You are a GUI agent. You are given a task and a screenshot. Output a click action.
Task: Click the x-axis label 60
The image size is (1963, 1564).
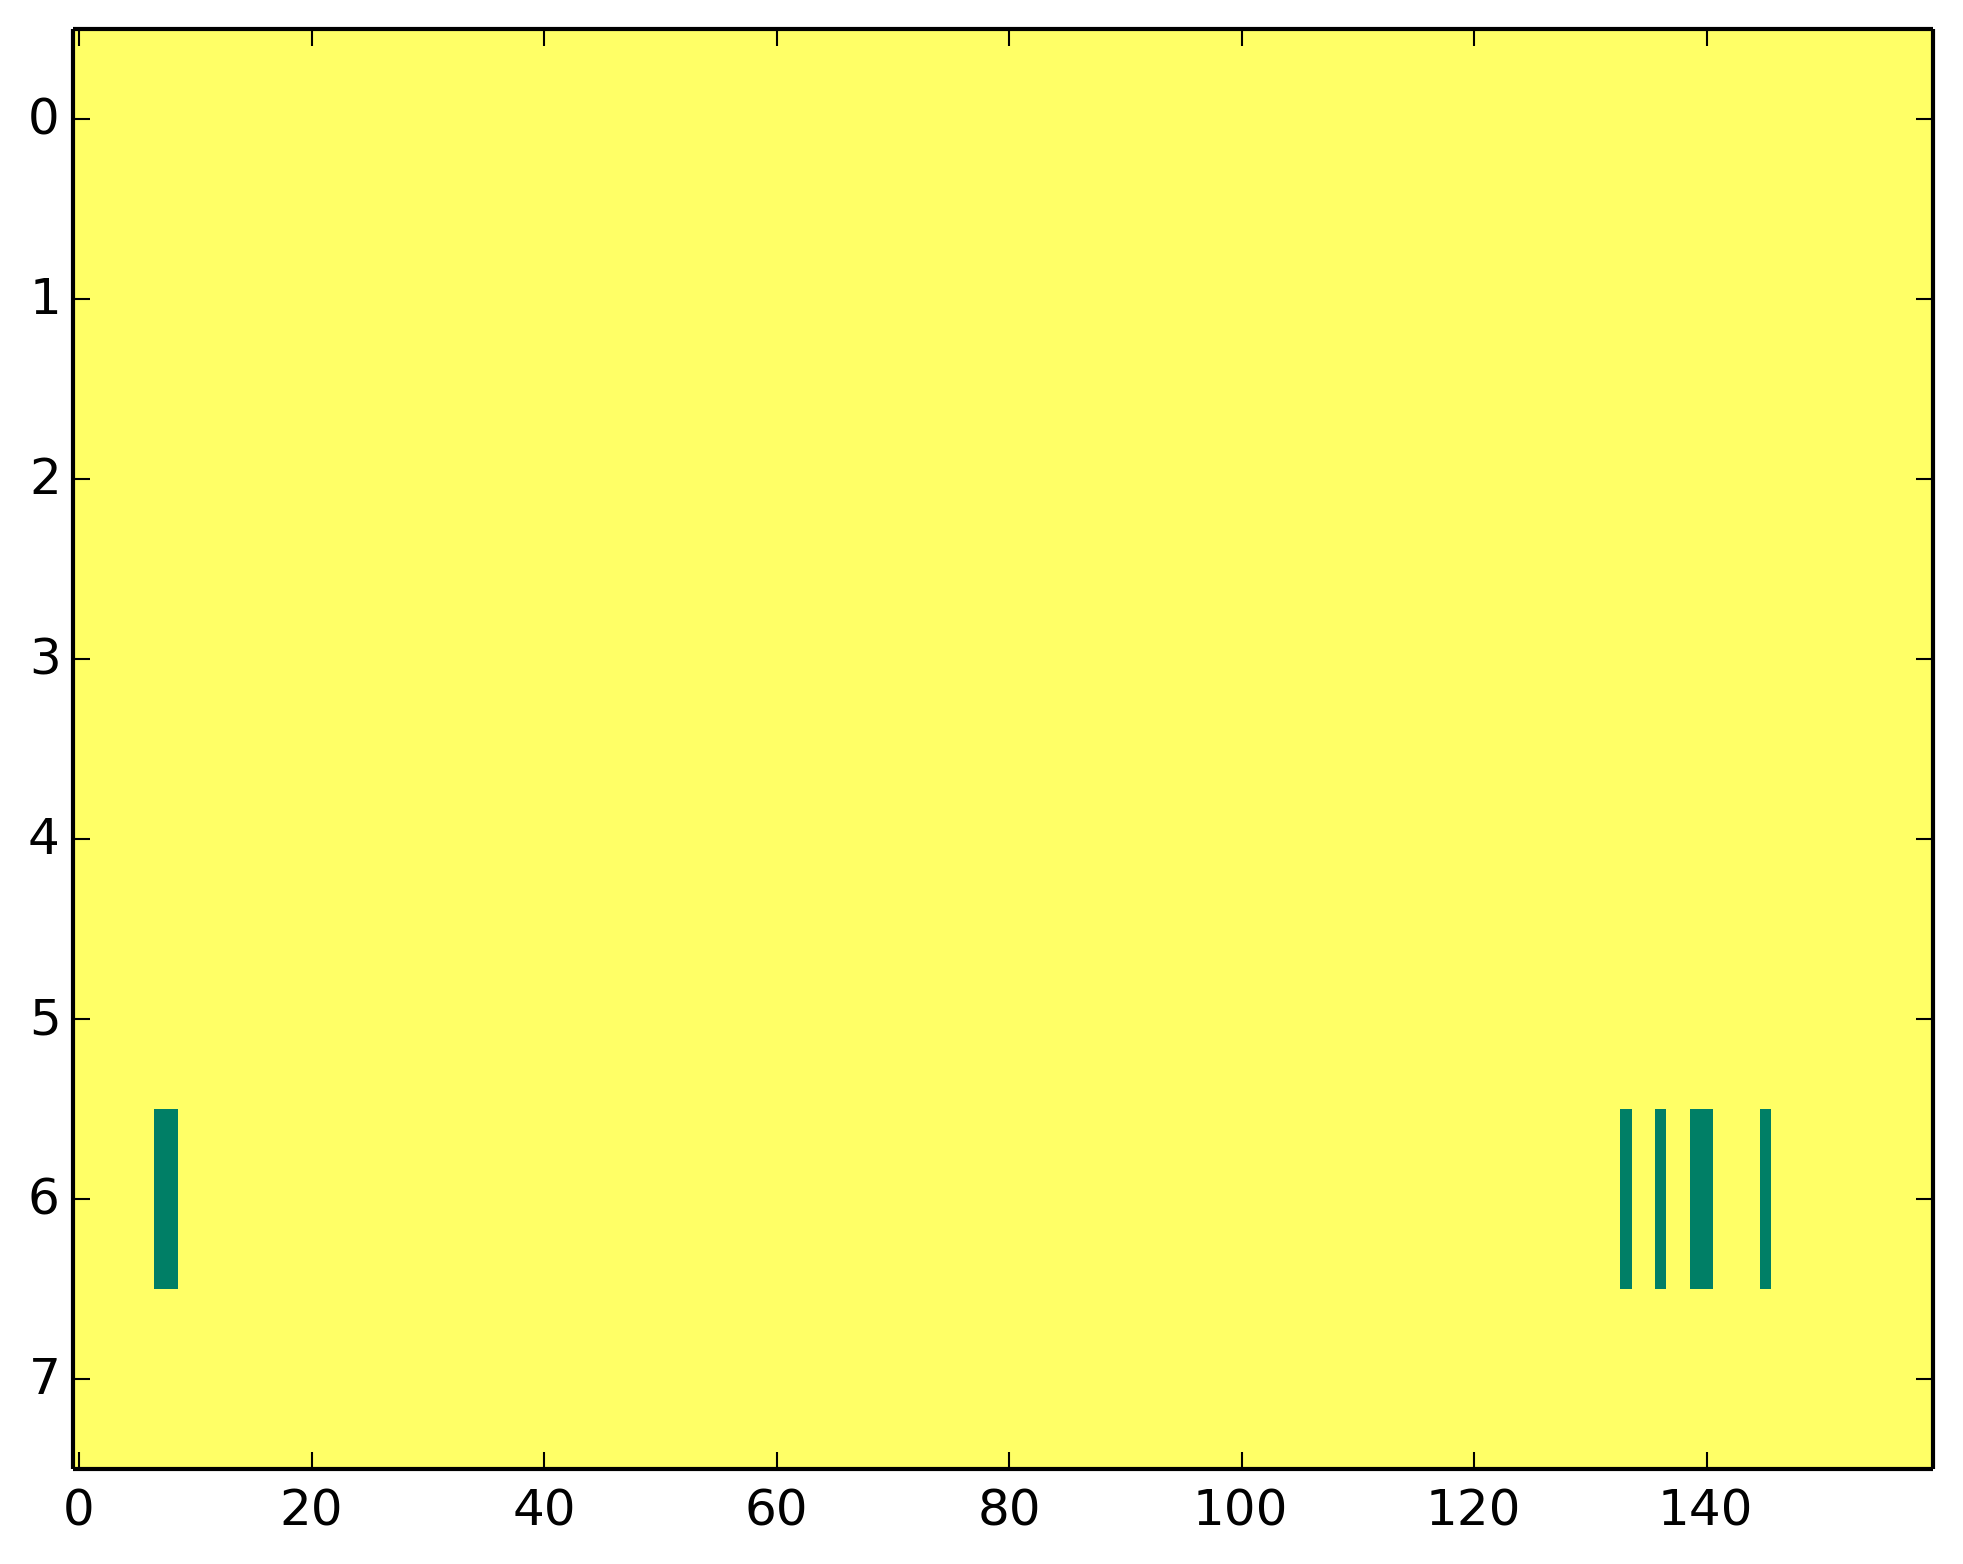click(776, 1510)
